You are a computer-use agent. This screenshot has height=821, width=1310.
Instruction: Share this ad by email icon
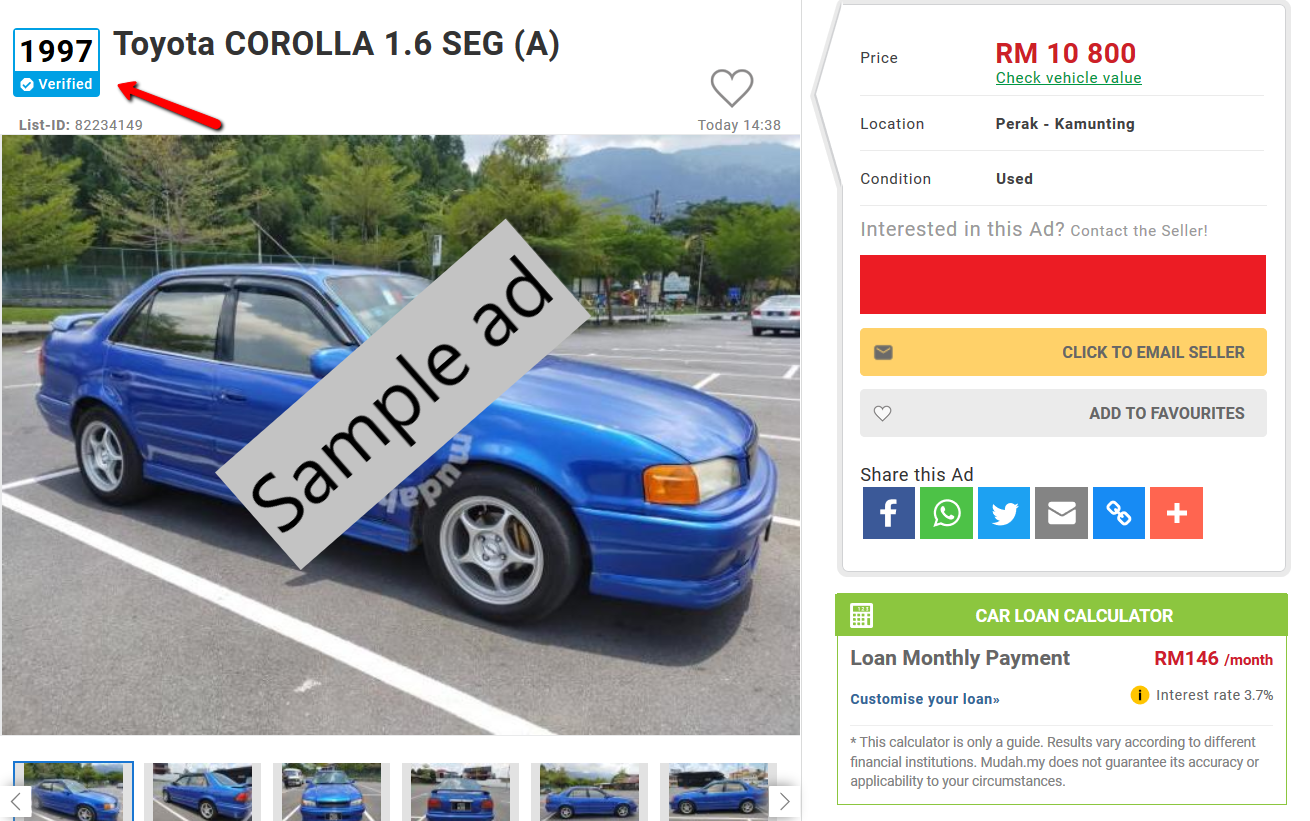[x=1061, y=513]
